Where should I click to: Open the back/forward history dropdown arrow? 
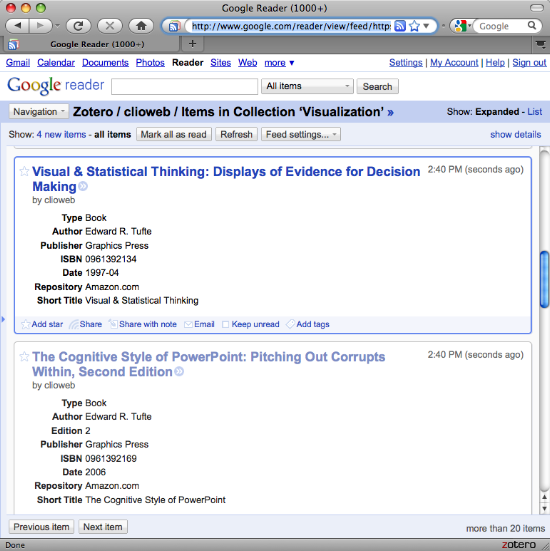58,26
